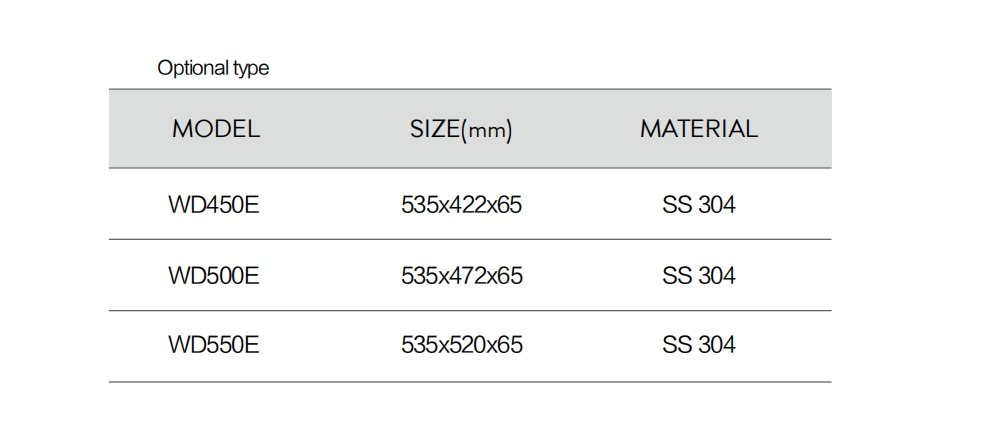Screen dimensions: 982x427
Task: Select the 535x520x65 size cell
Action: point(461,346)
